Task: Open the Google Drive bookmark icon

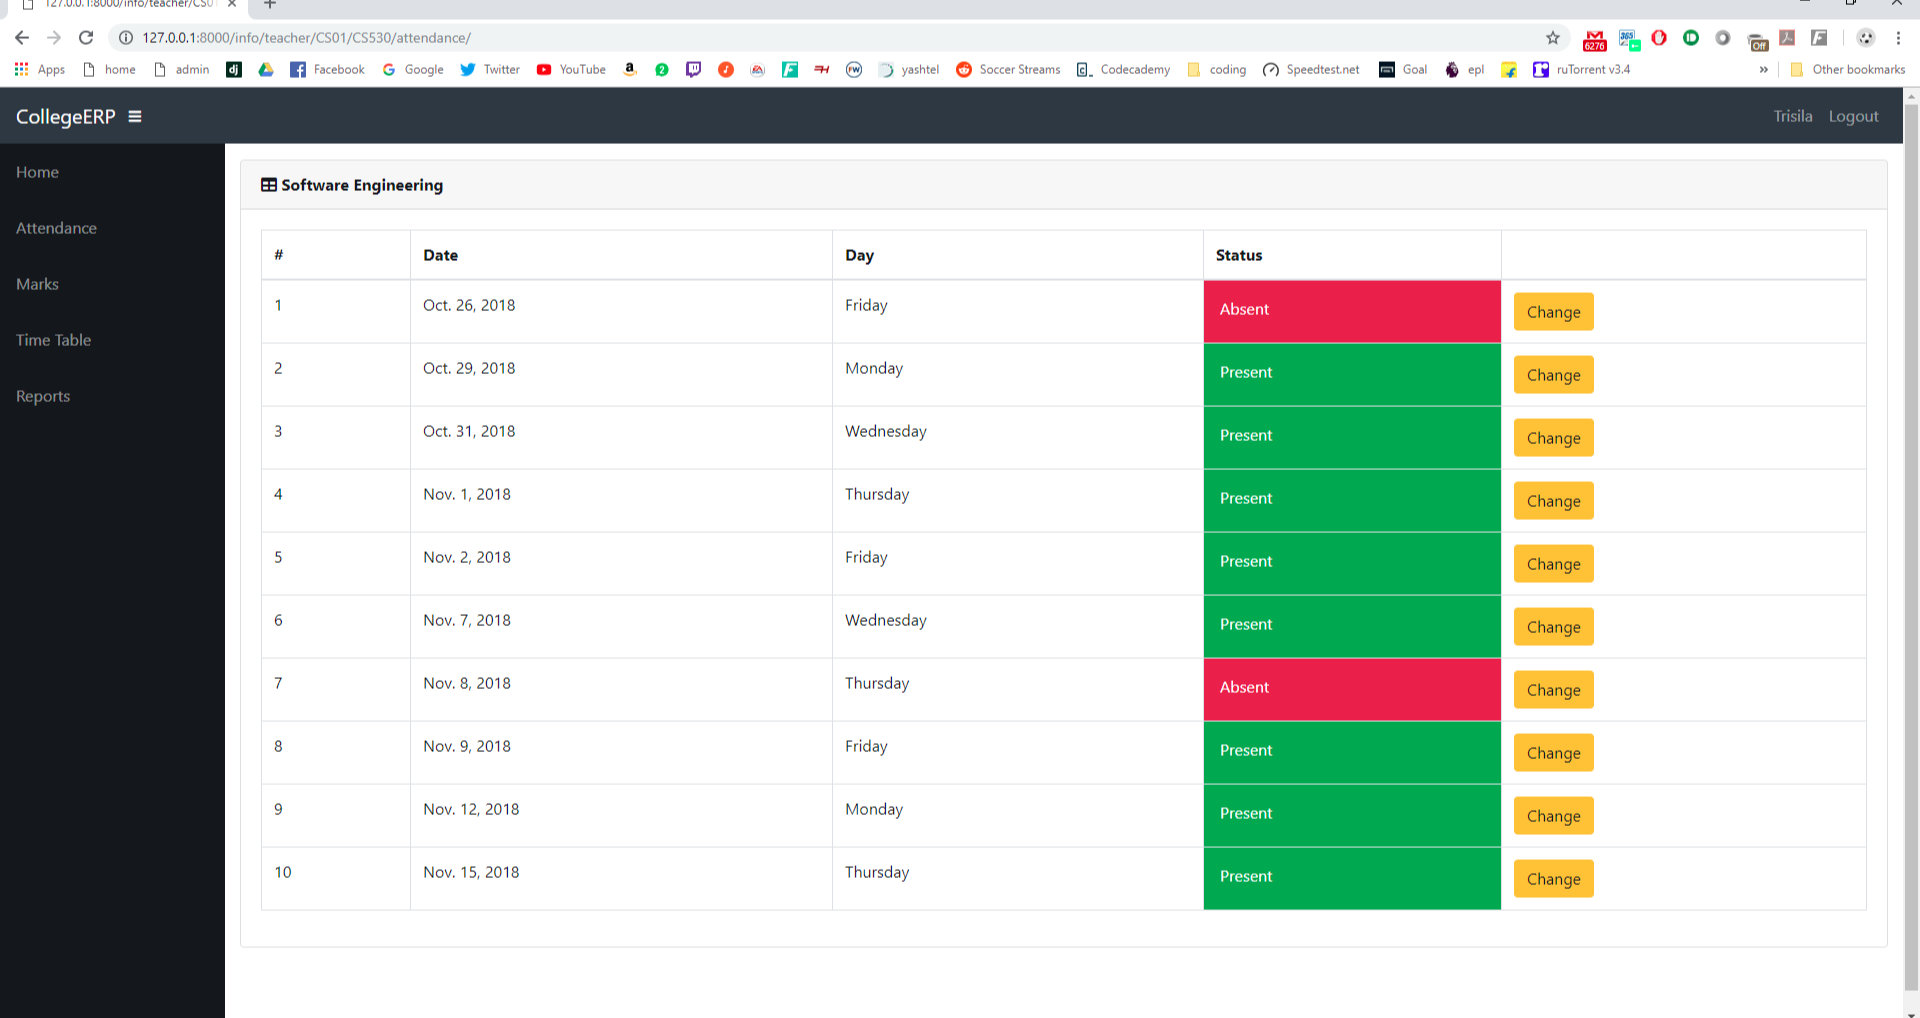Action: click(x=266, y=69)
